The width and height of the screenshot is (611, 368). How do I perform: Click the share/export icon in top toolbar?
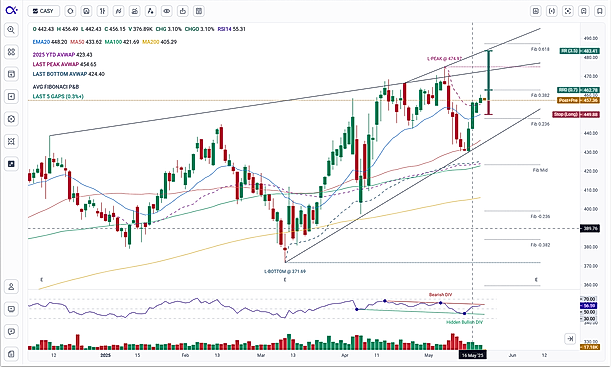click(183, 11)
